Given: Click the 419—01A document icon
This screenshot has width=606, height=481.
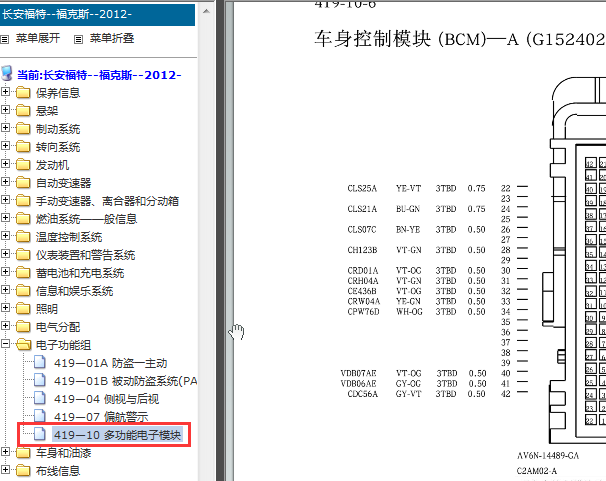Looking at the screenshot, I should (40, 362).
